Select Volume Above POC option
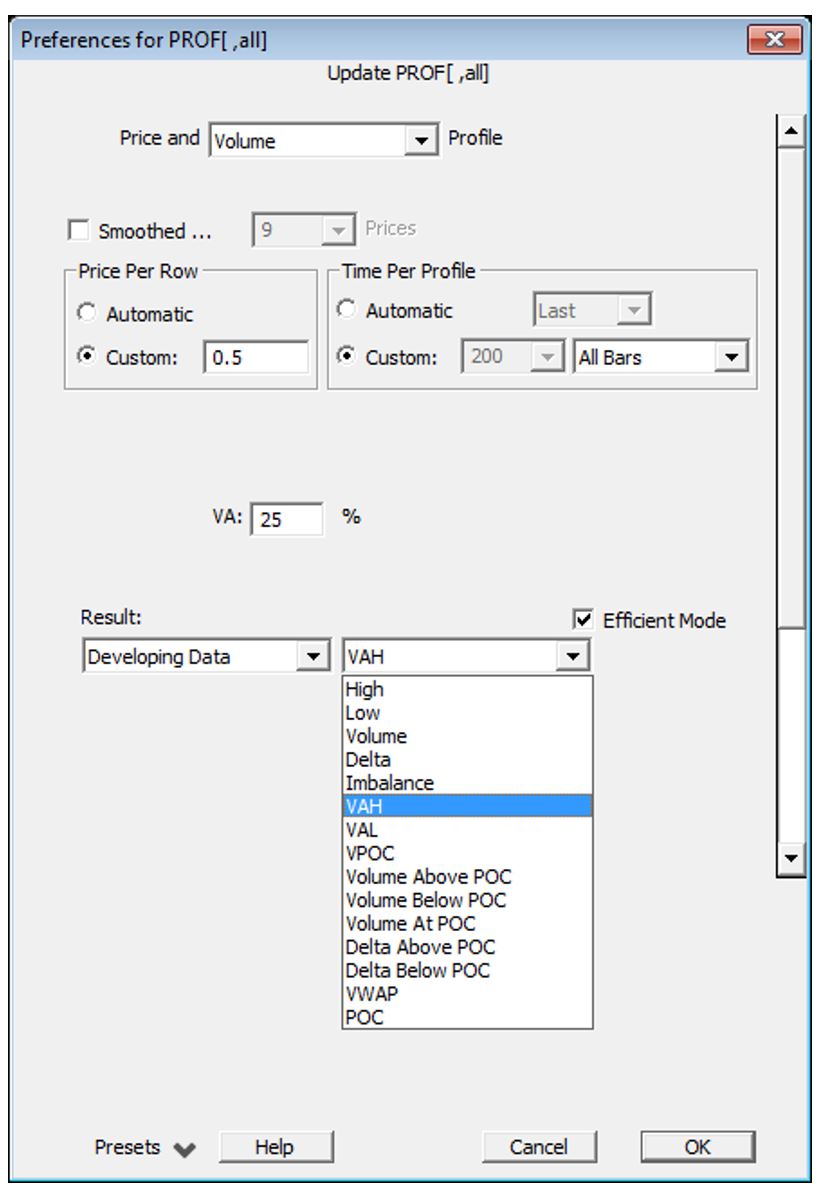 (428, 877)
